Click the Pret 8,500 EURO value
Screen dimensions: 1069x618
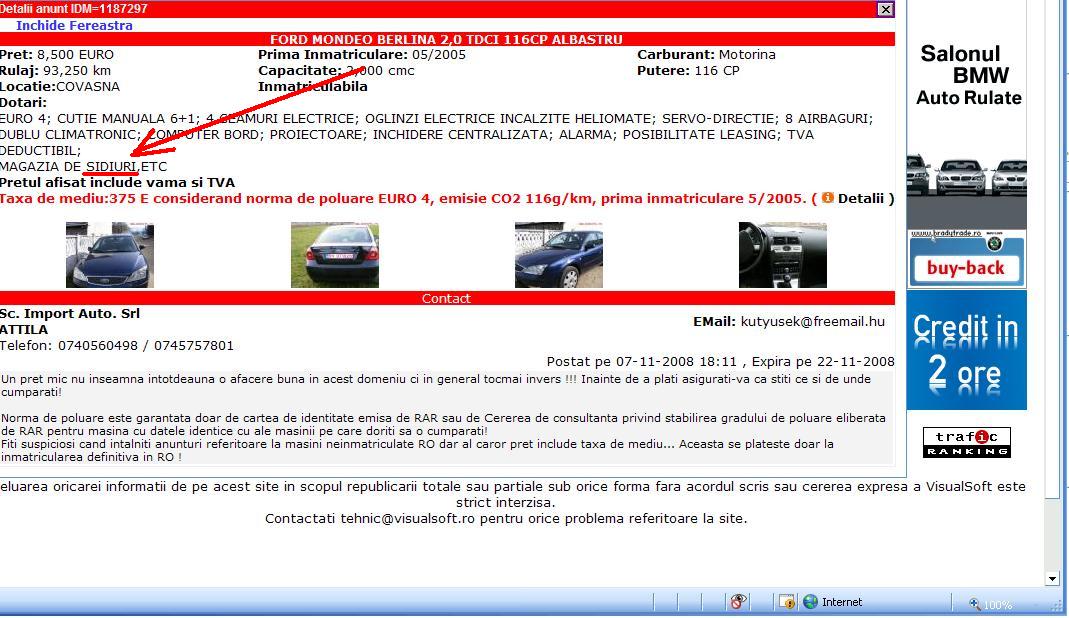[75, 55]
